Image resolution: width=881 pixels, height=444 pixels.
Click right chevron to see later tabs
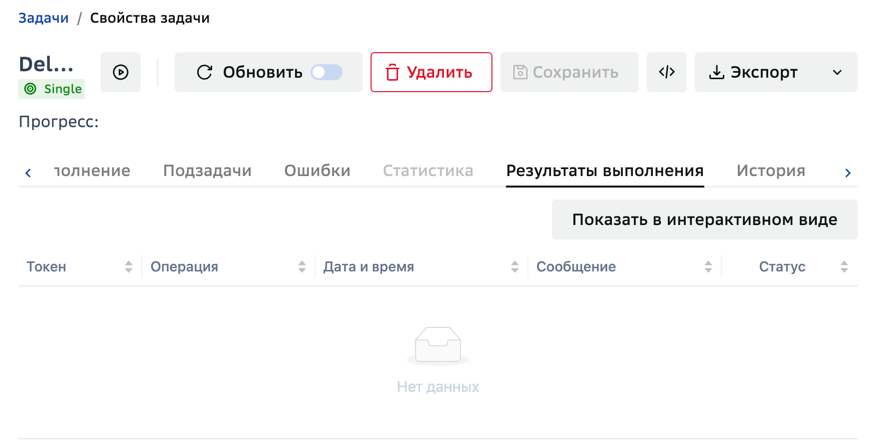tap(848, 173)
